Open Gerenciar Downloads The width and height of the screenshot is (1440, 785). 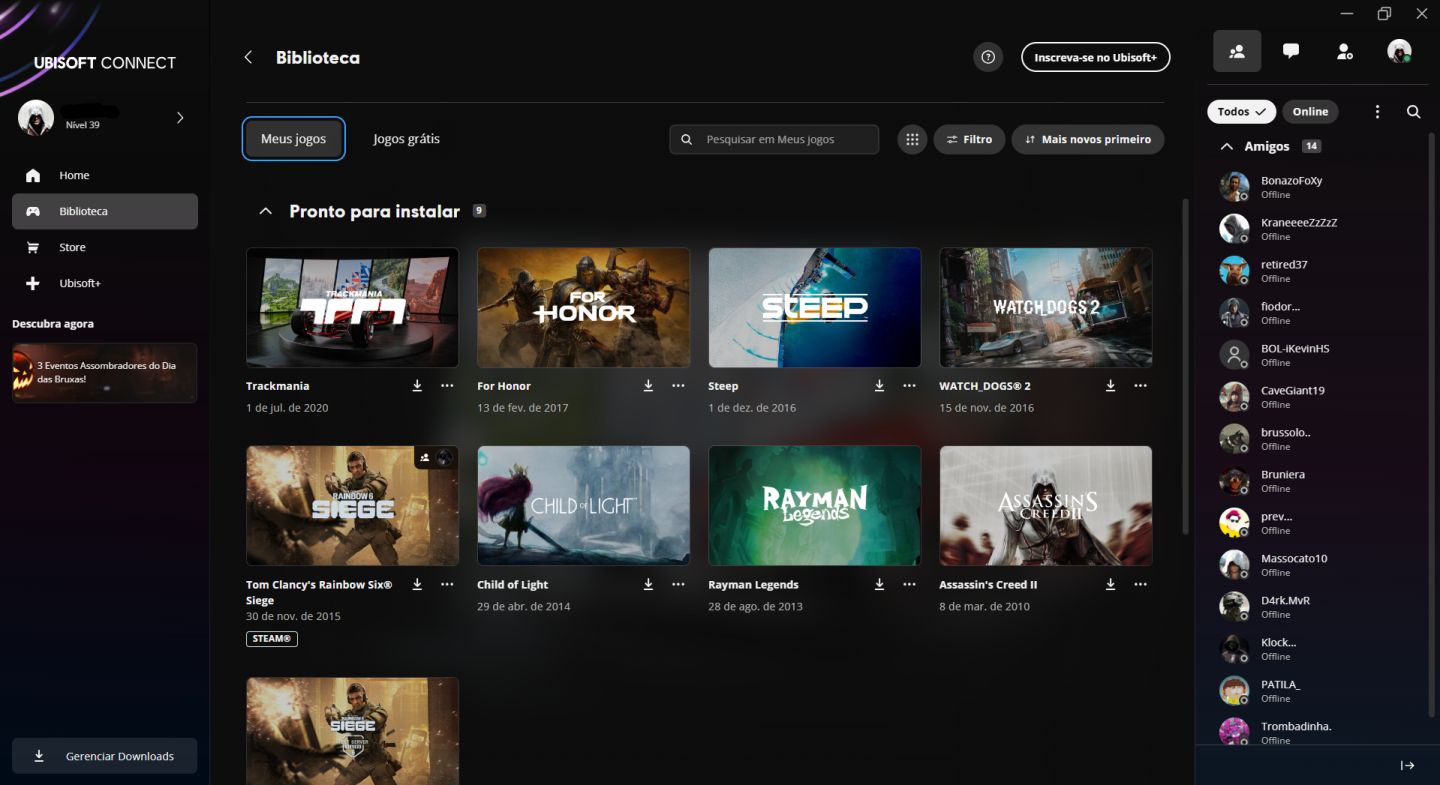(105, 756)
